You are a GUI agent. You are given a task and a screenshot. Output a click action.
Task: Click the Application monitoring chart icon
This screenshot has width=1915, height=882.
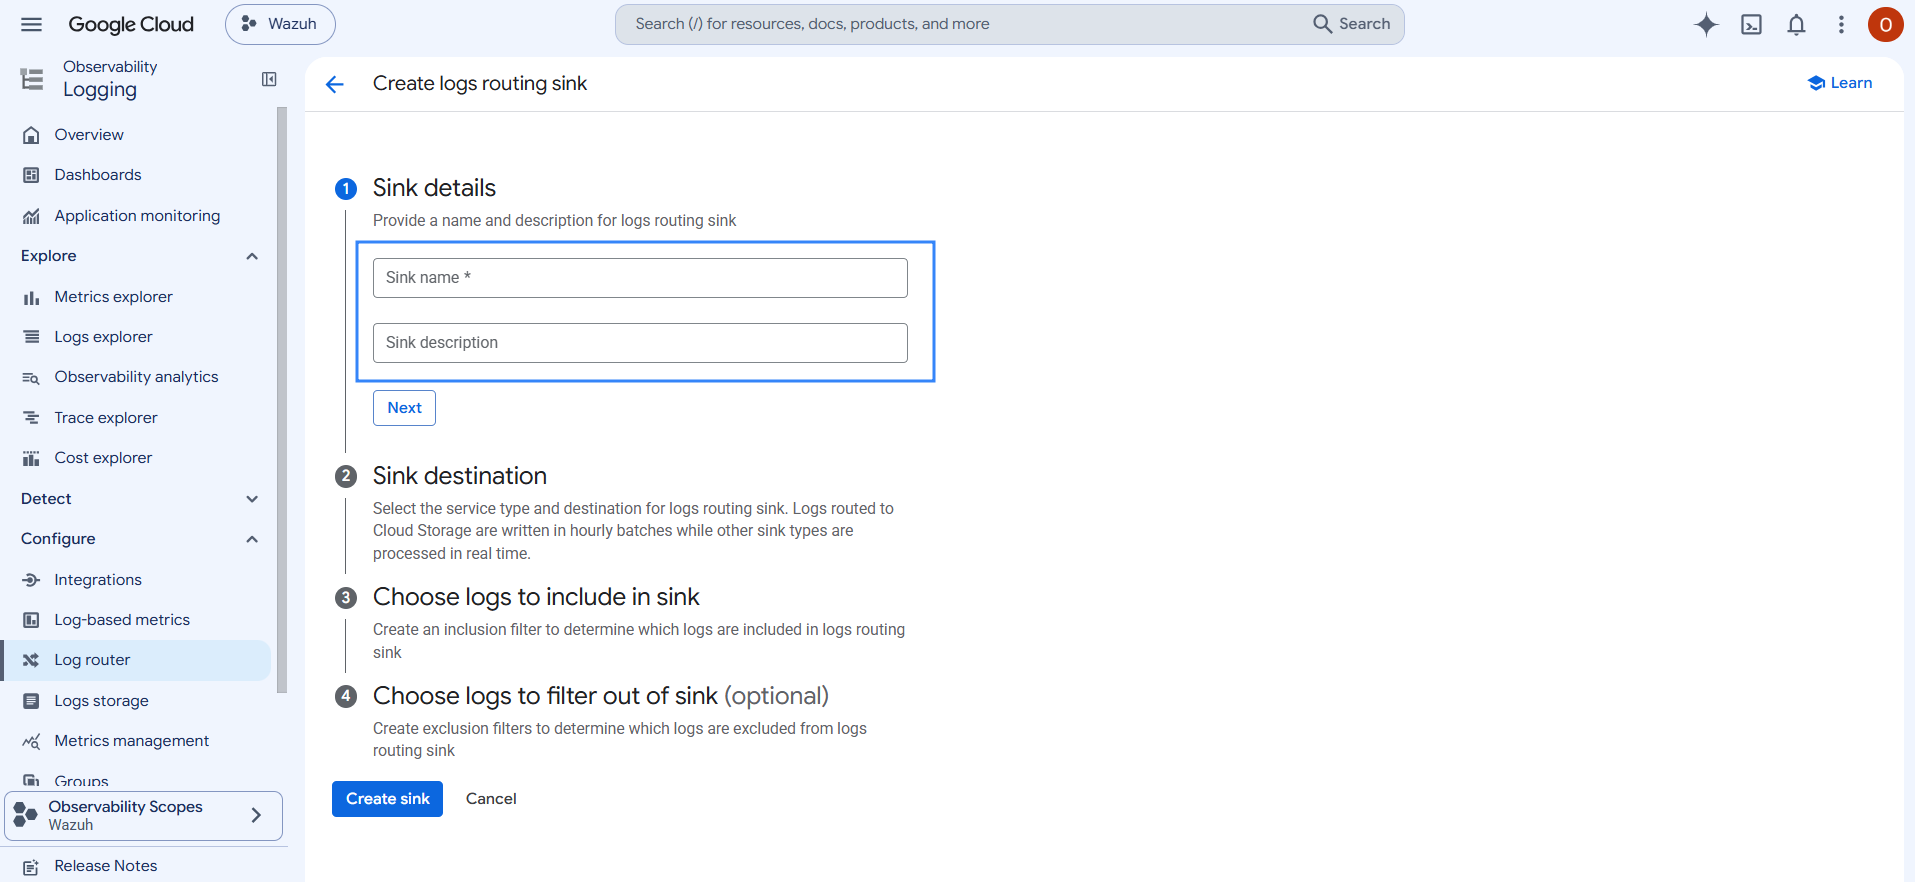point(32,216)
